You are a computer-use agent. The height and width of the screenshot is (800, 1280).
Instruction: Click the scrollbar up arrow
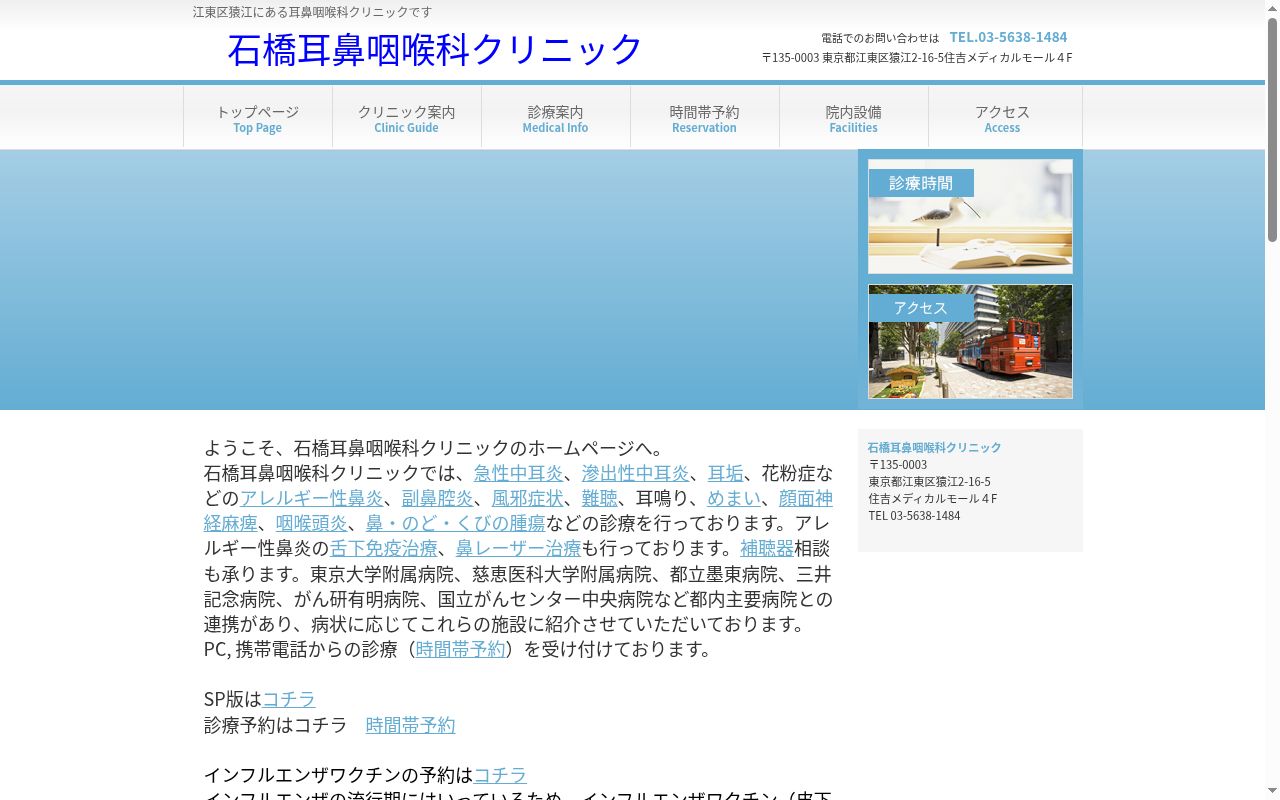[1272, 8]
